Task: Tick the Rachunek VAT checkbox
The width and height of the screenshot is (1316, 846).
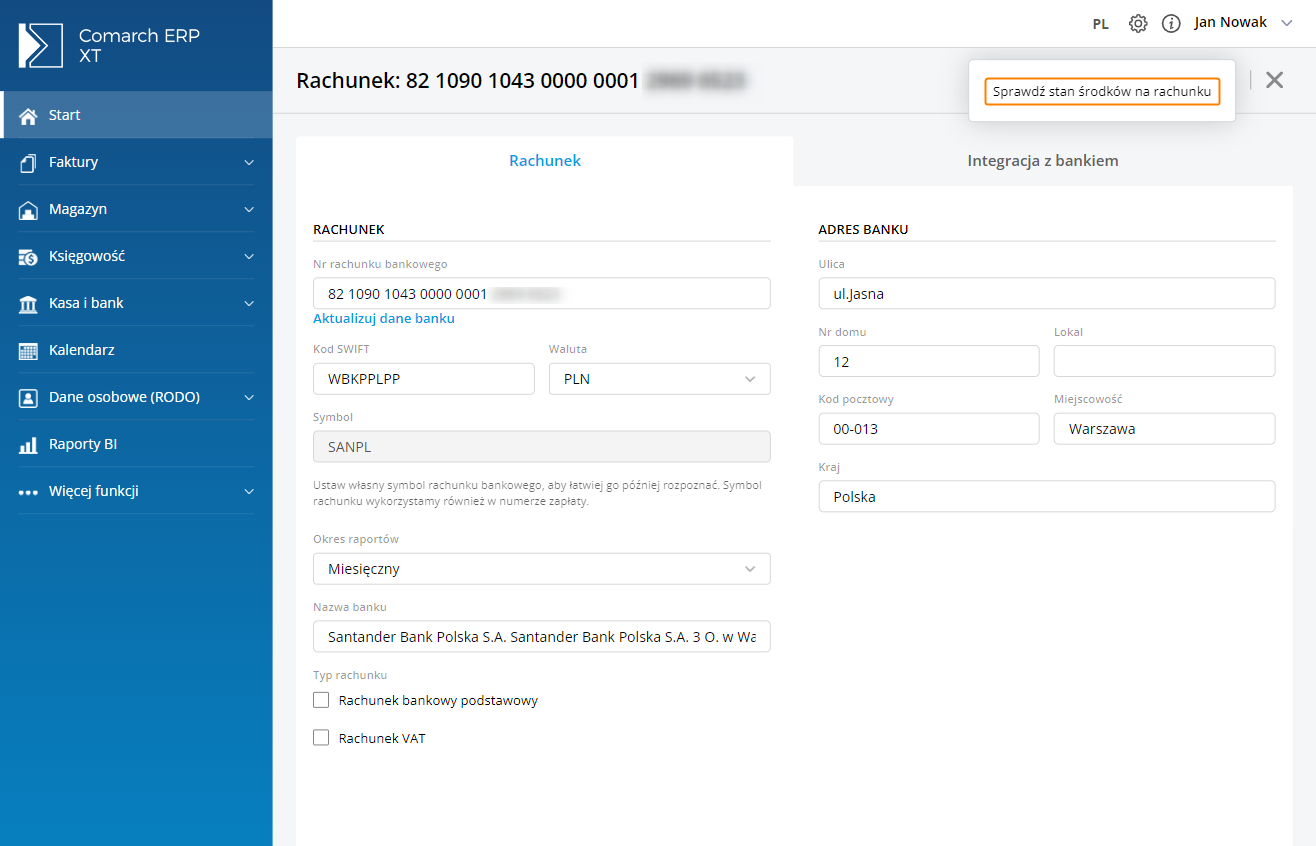Action: pyautogui.click(x=321, y=738)
